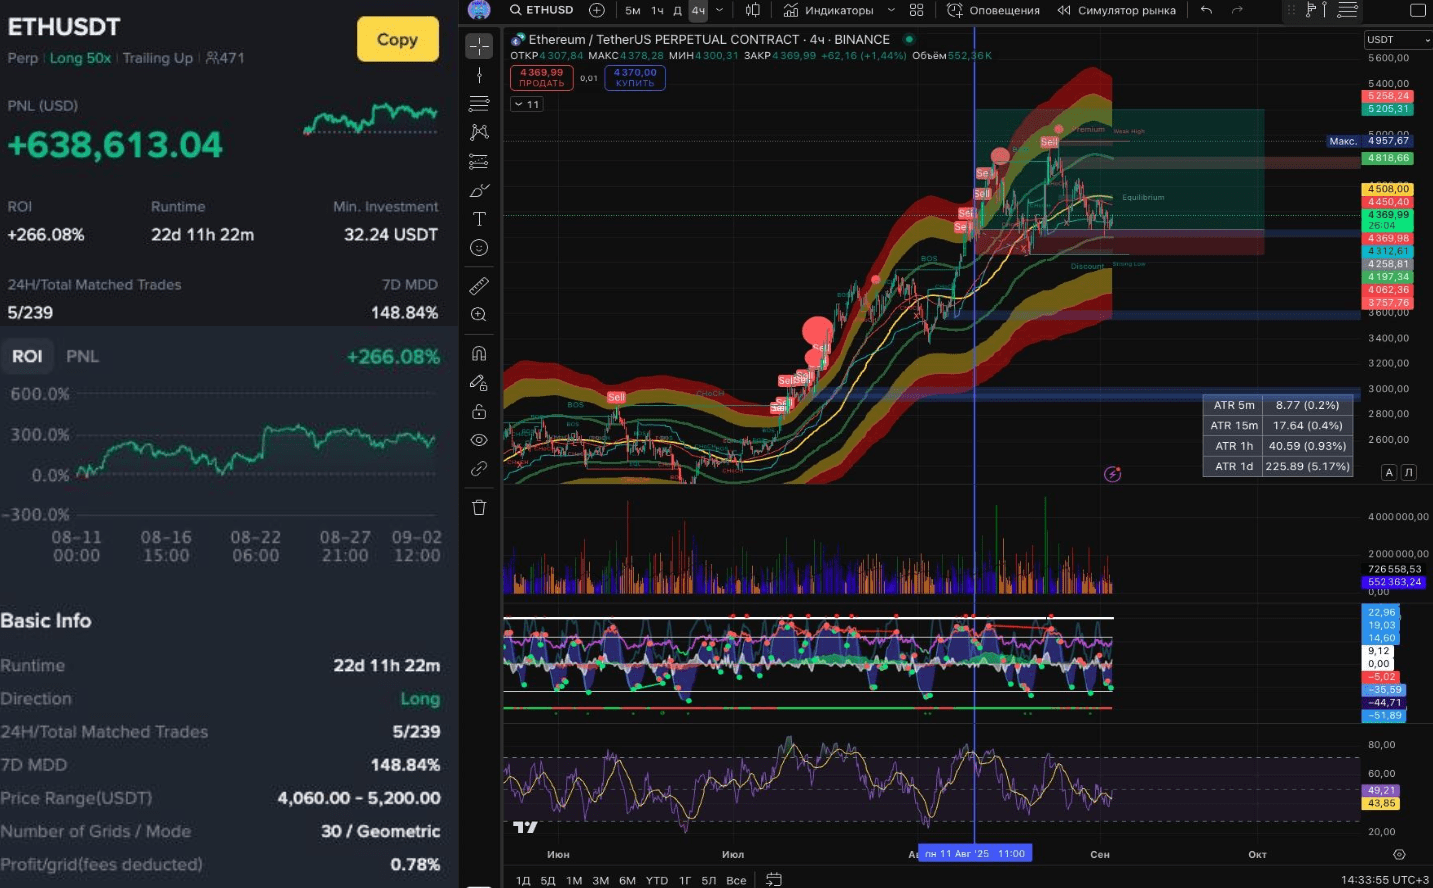Redo the chart action

click(1237, 10)
